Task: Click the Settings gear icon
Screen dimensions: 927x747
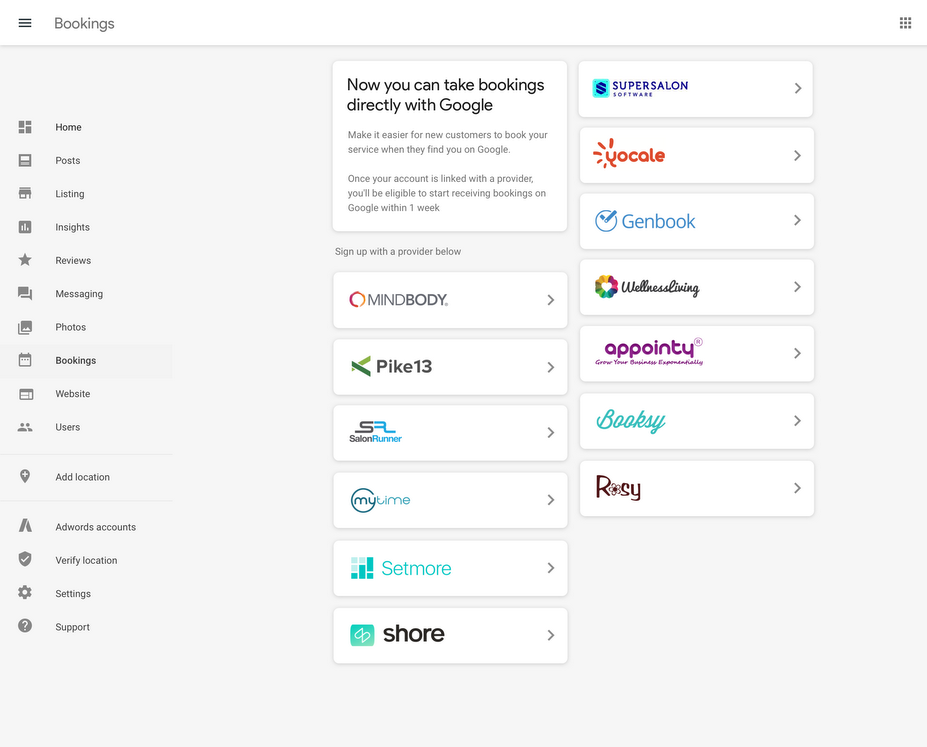Action: 25,592
